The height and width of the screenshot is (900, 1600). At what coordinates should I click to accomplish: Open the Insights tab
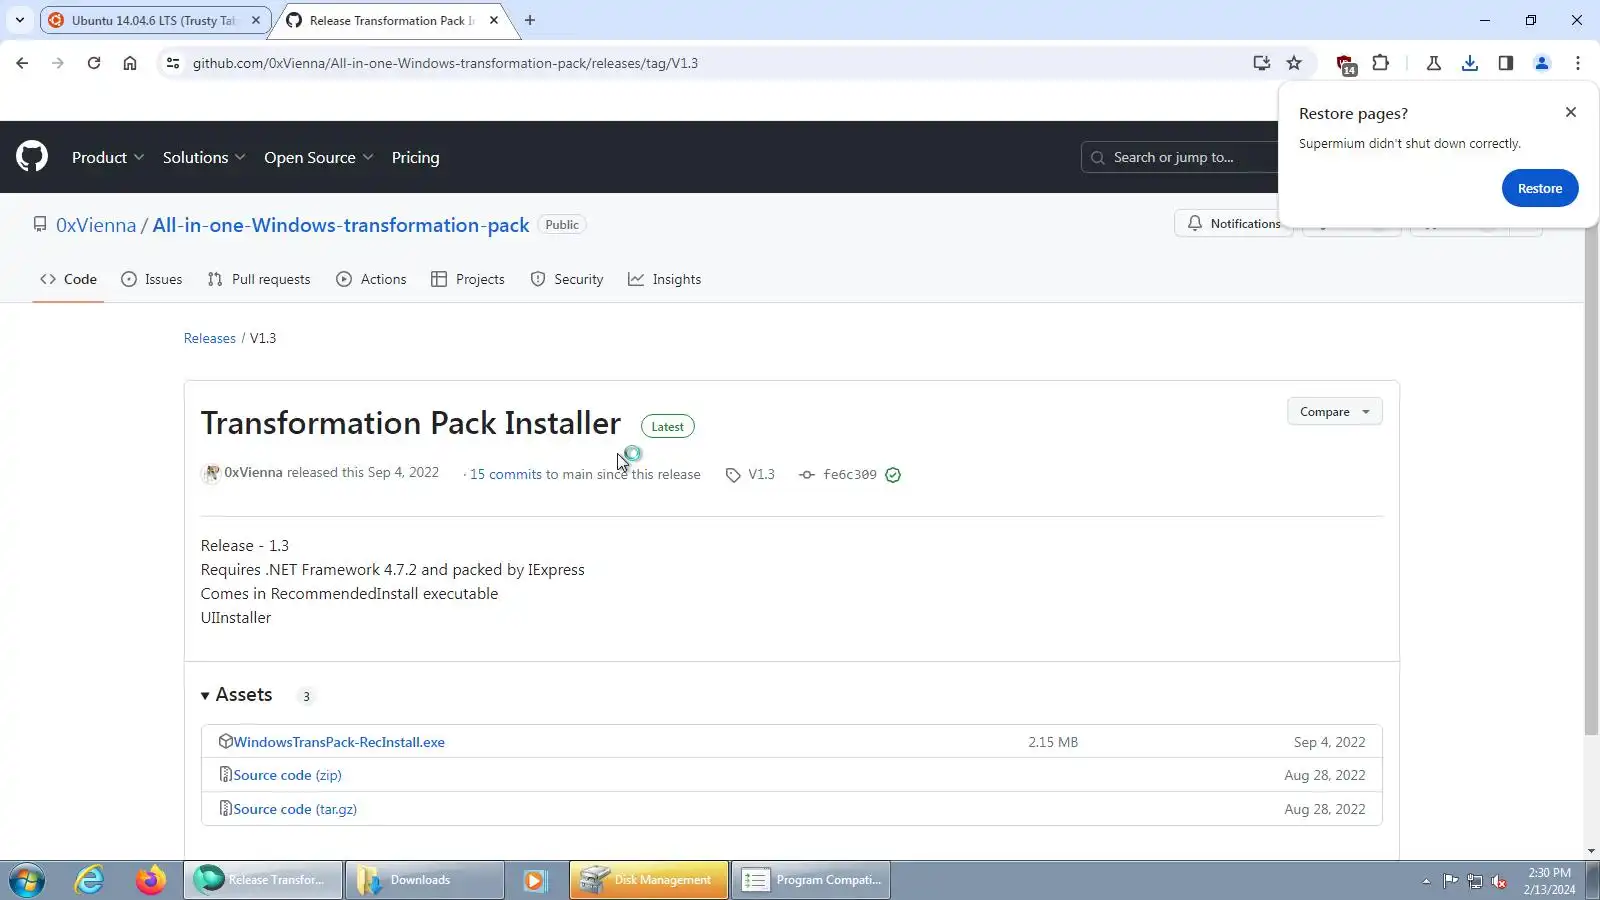point(665,279)
